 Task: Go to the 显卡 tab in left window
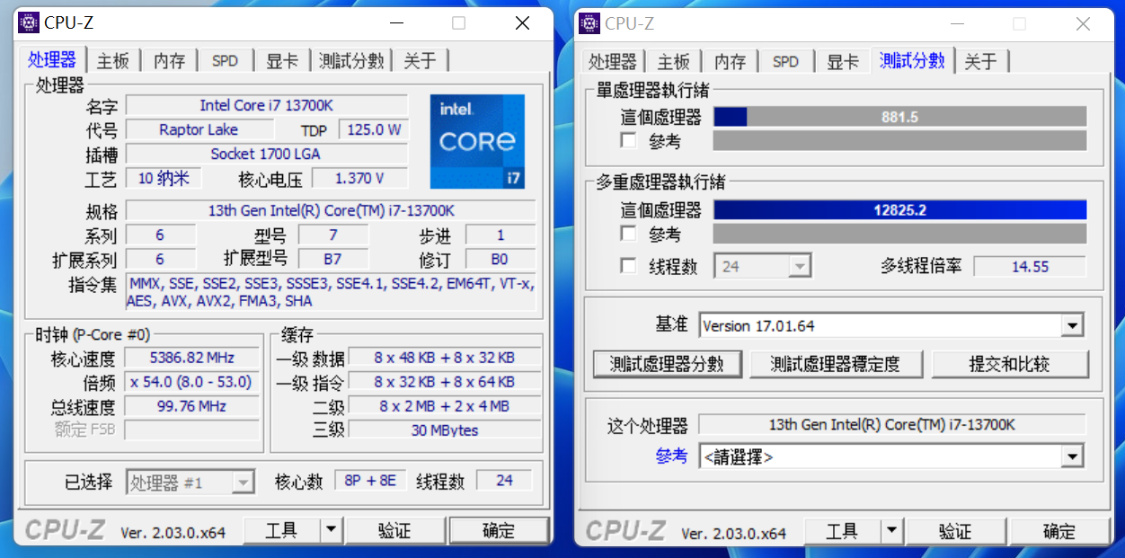pyautogui.click(x=281, y=61)
